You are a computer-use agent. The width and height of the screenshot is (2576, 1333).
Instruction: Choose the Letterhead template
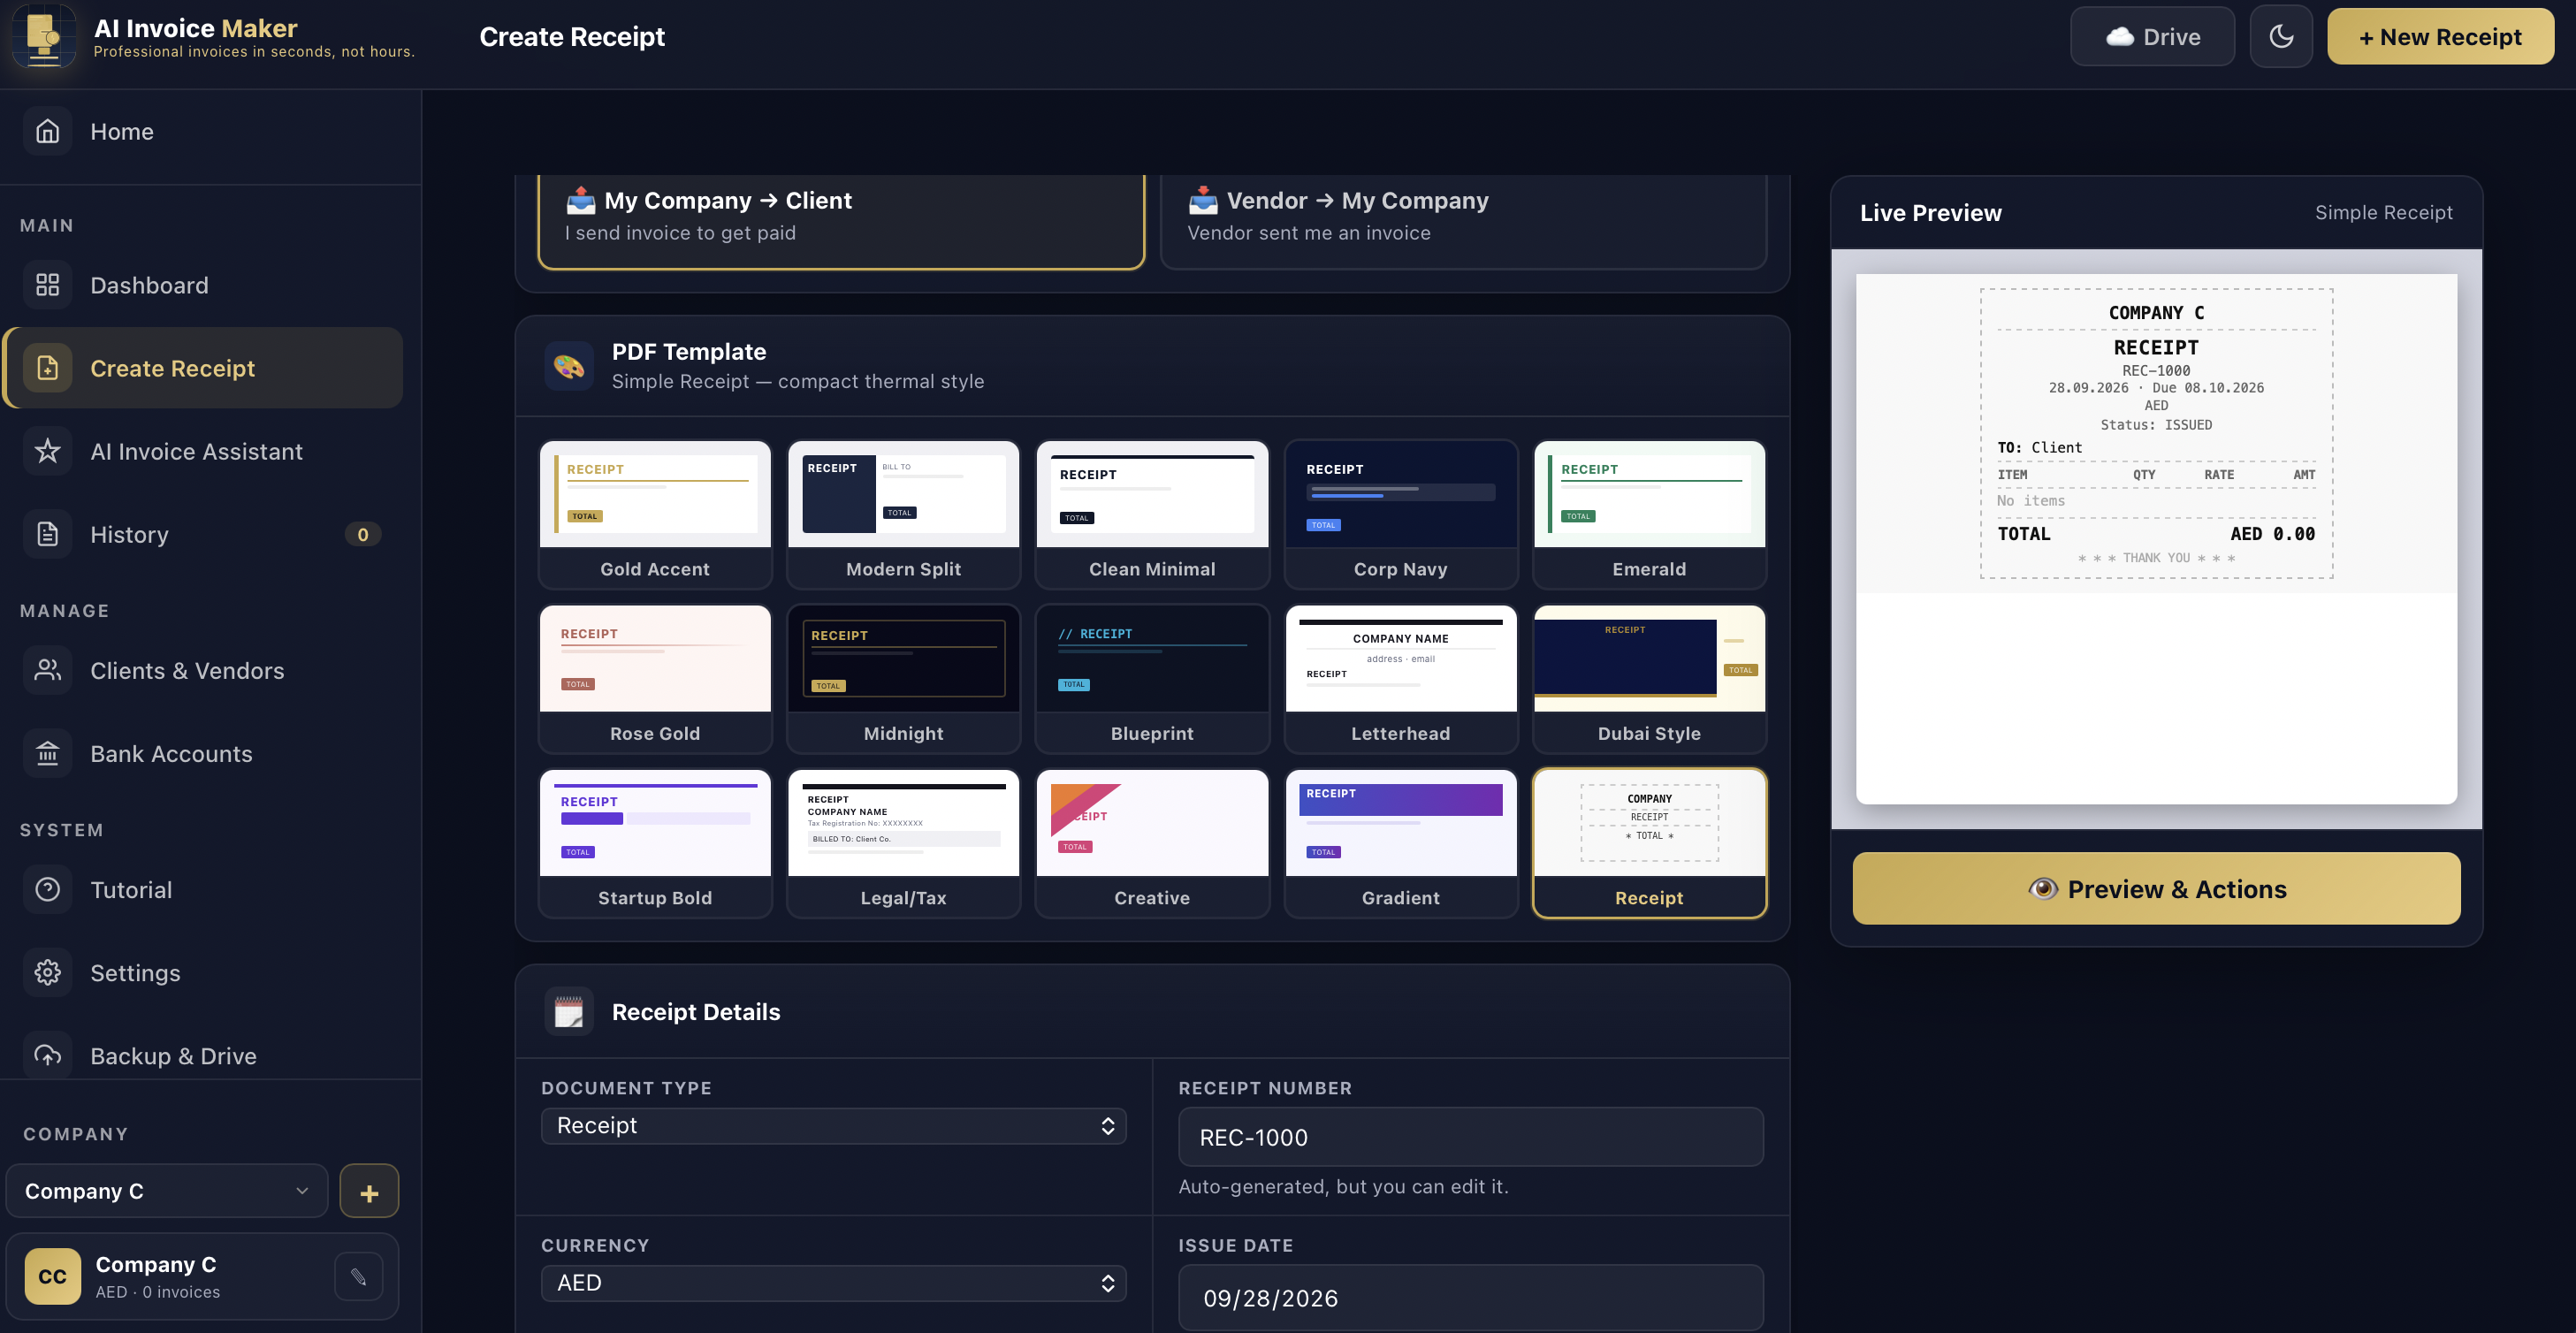1400,678
